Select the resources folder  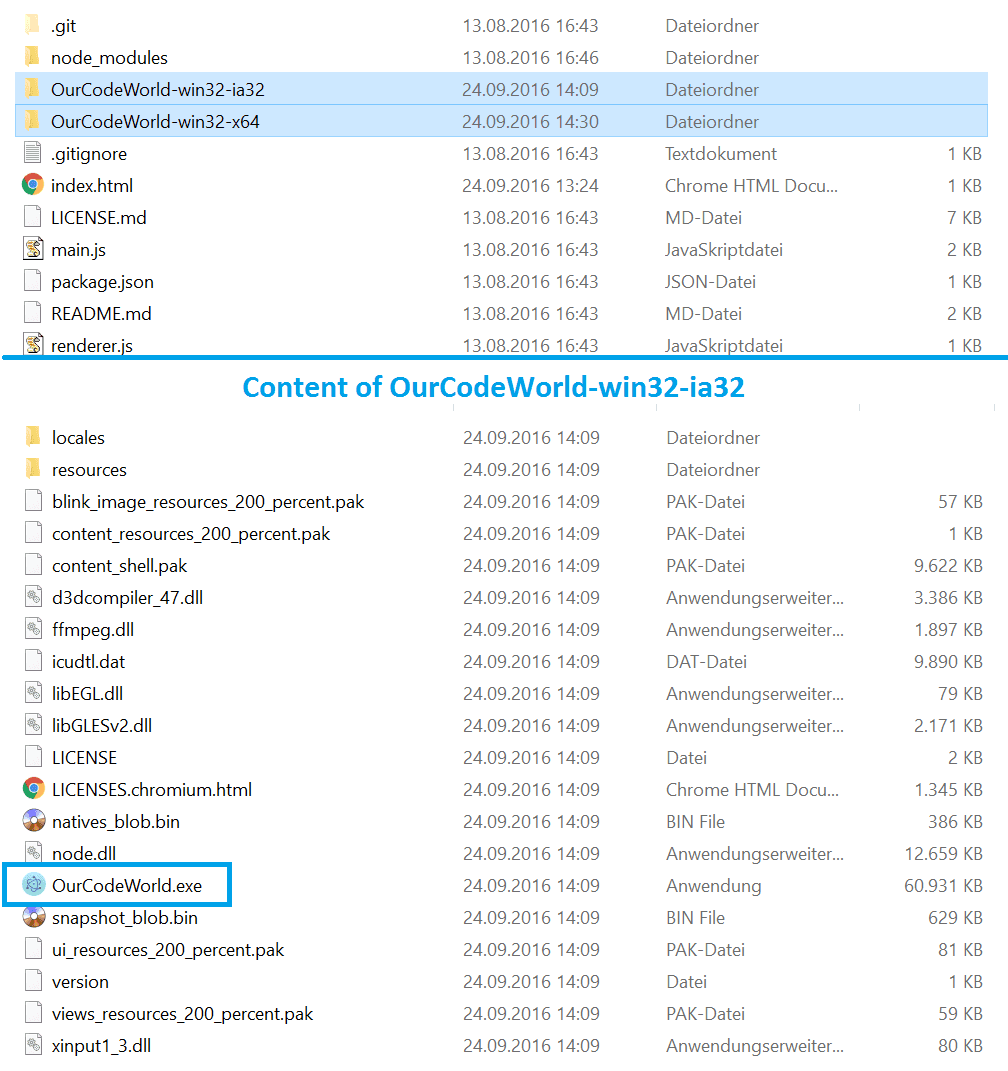[x=89, y=470]
